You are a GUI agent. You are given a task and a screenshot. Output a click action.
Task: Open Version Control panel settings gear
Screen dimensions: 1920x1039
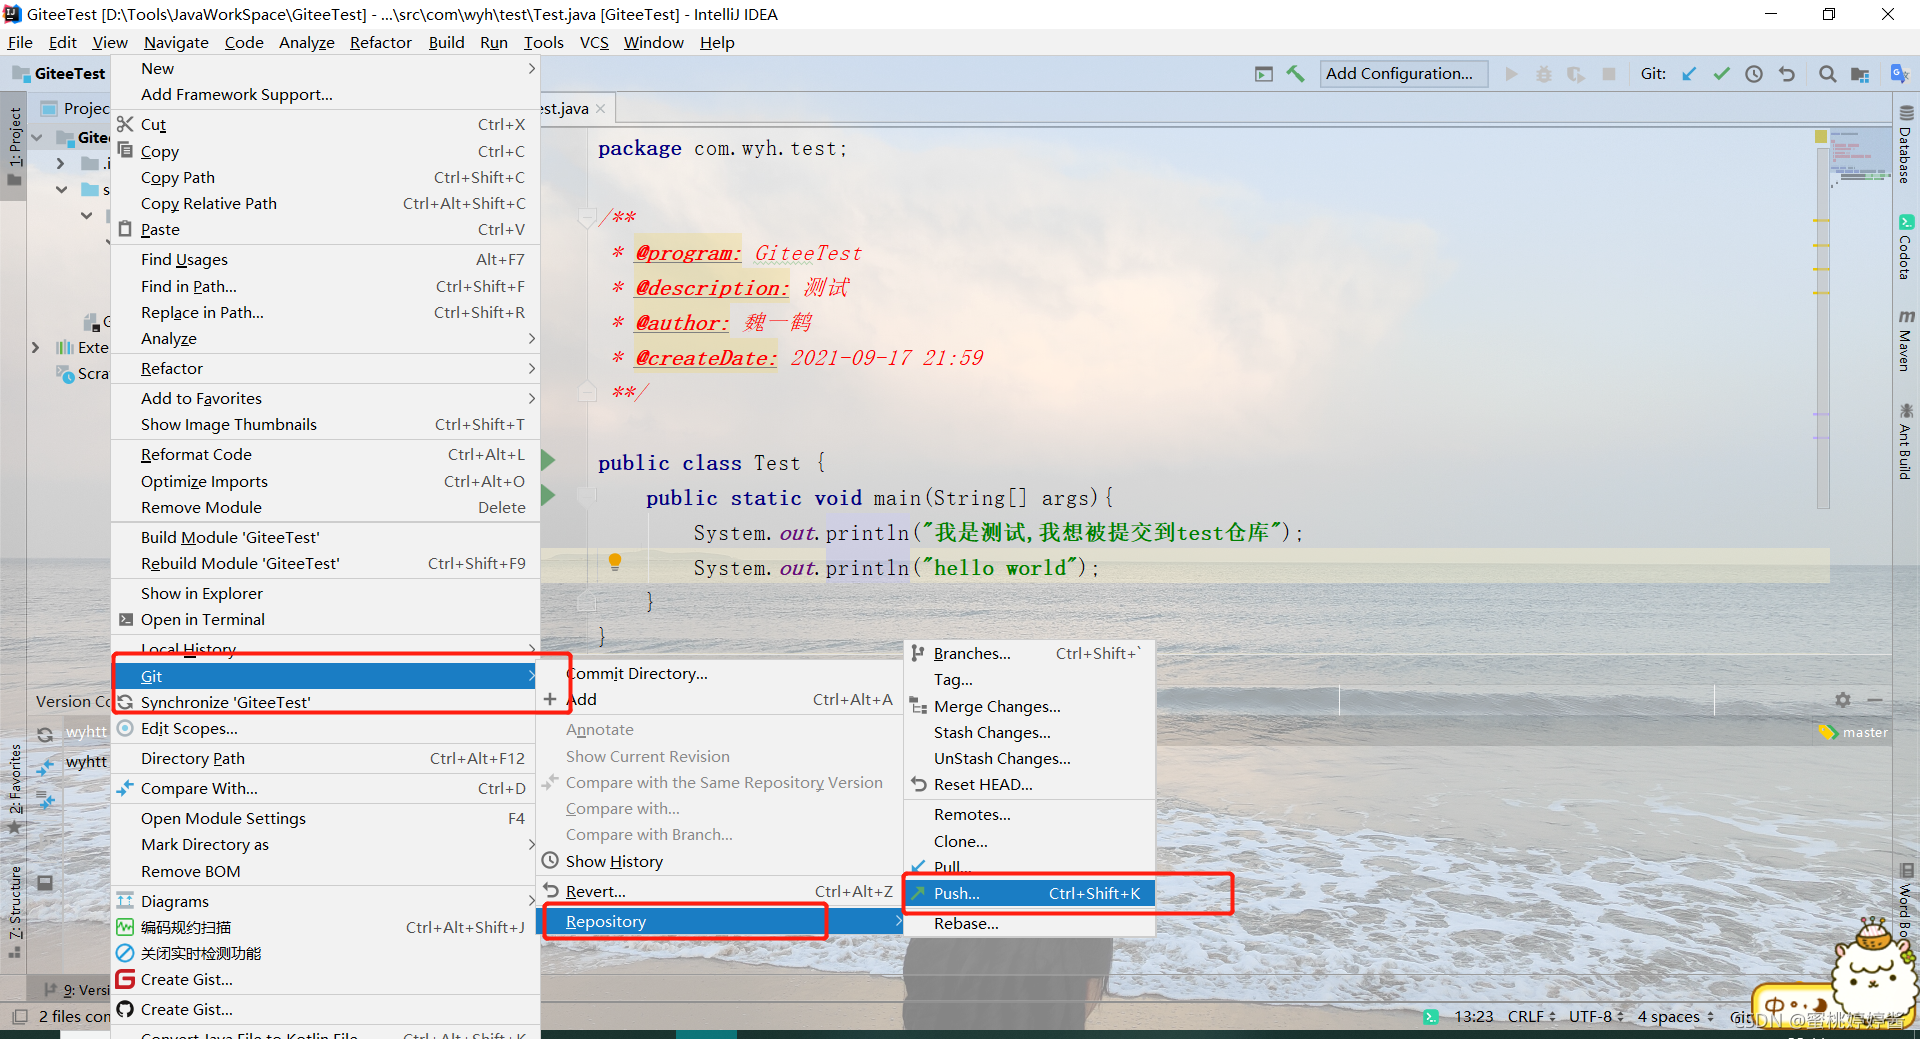tap(1843, 700)
